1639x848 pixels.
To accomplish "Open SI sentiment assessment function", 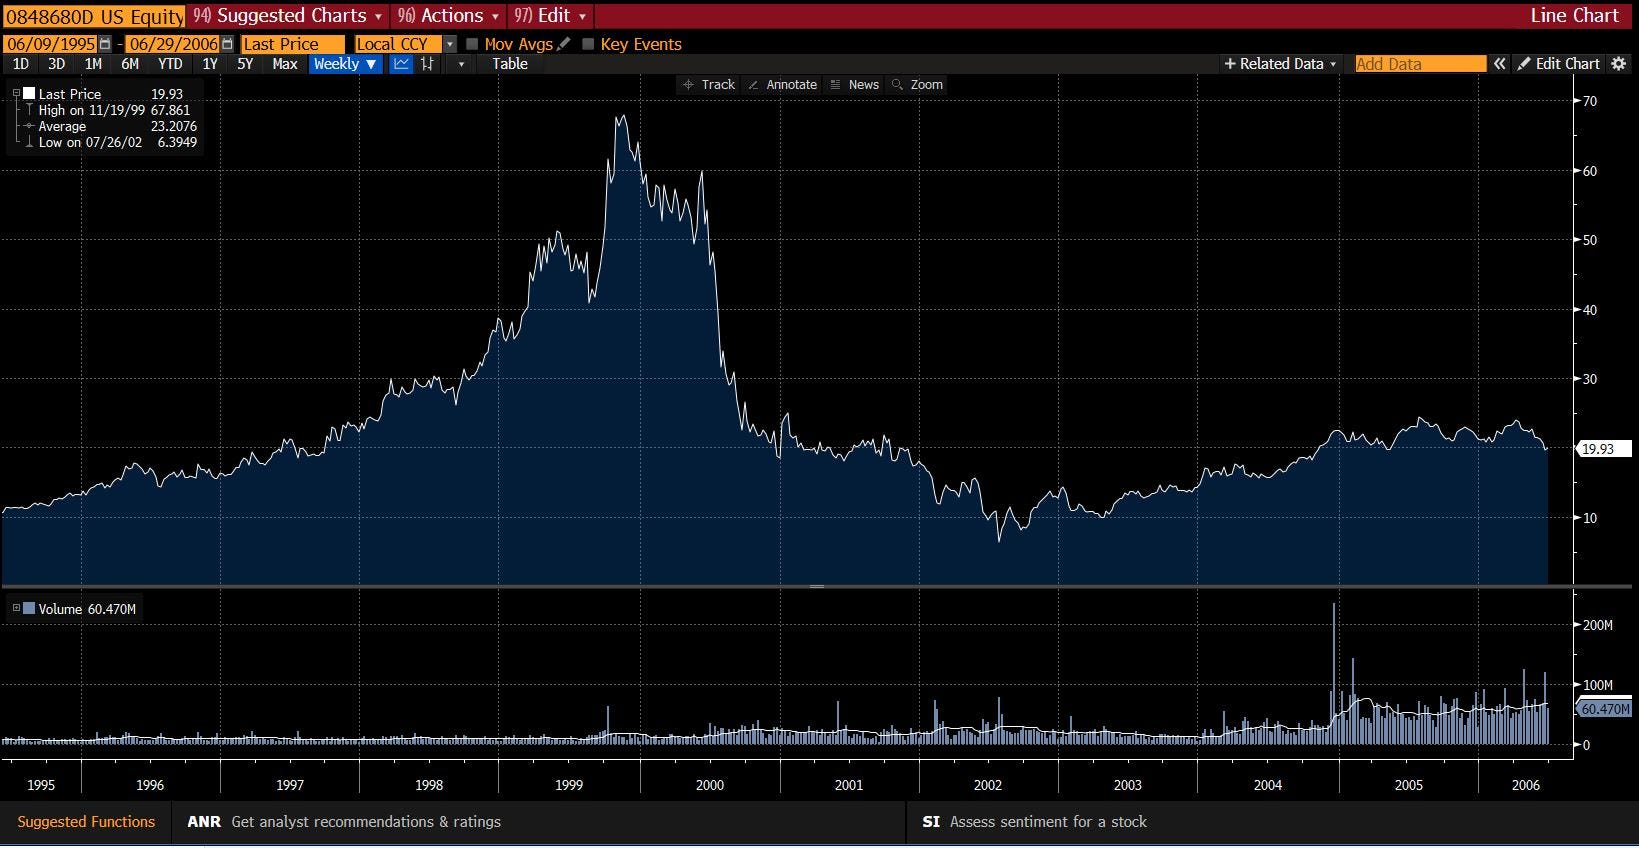I will click(x=1034, y=822).
